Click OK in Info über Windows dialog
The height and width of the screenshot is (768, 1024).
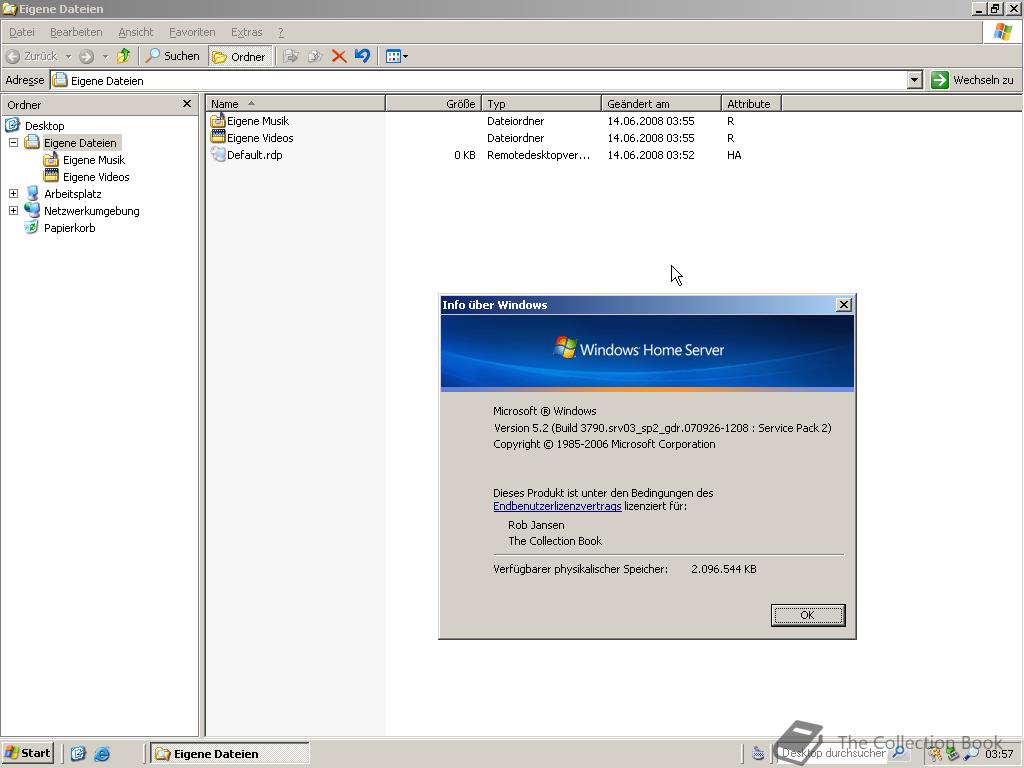point(808,615)
